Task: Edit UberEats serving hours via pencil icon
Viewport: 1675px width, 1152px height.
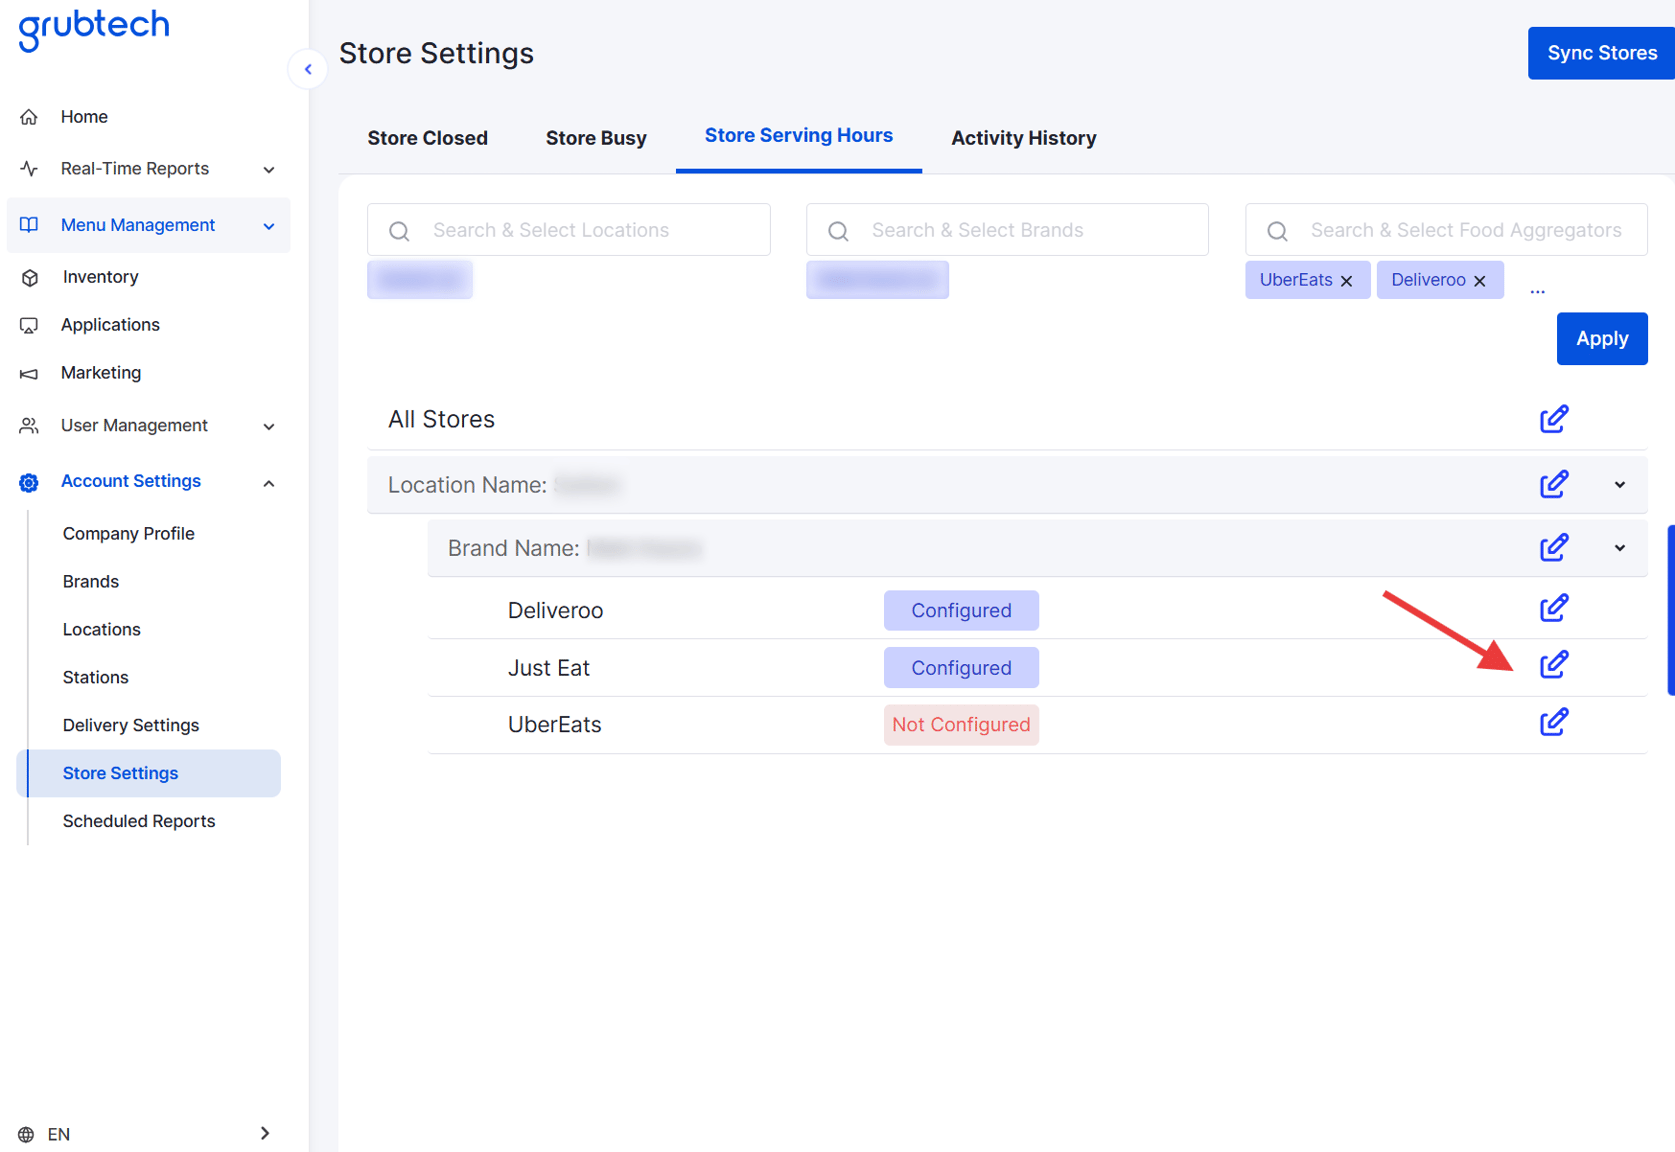Action: [x=1554, y=721]
